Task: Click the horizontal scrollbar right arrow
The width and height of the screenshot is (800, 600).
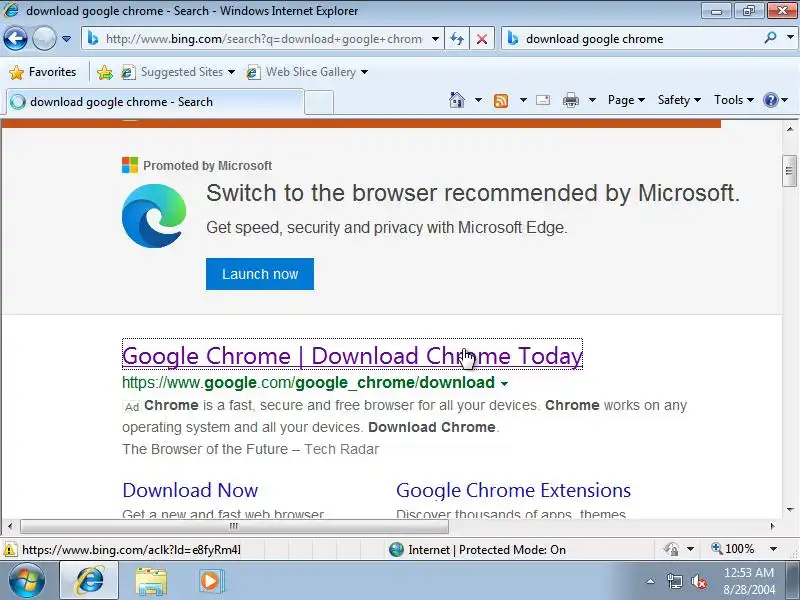Action: tap(772, 526)
